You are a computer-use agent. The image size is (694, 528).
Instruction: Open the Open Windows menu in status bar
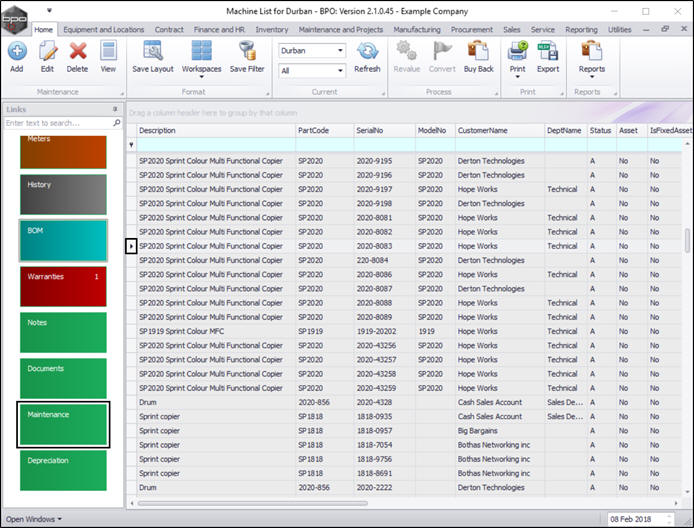35,519
